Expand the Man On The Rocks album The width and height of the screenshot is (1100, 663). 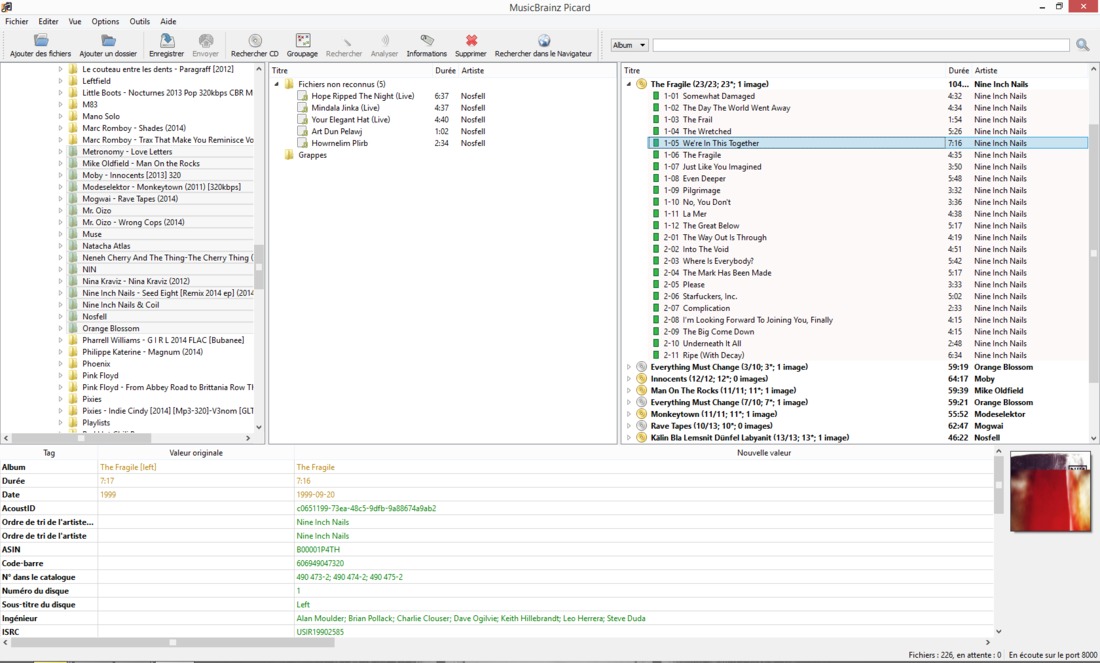click(629, 391)
